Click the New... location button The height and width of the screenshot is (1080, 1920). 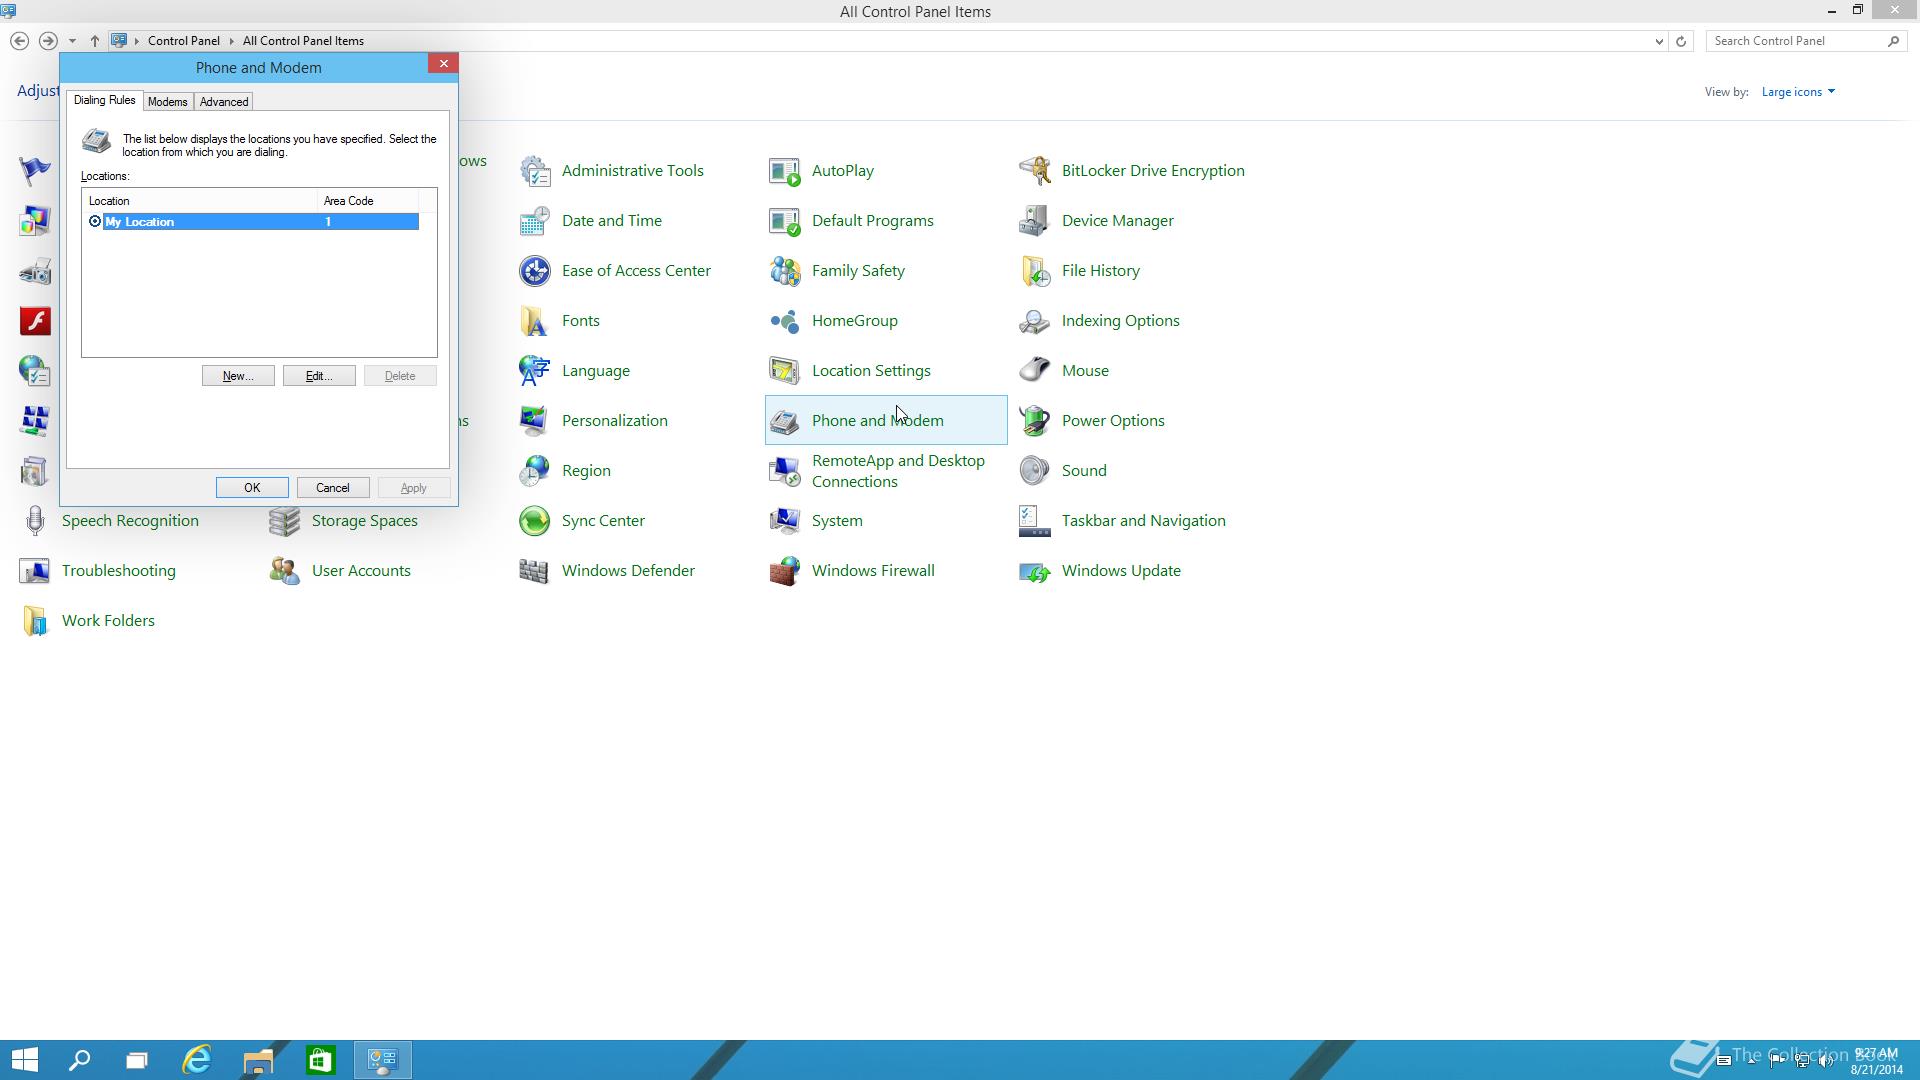[238, 376]
